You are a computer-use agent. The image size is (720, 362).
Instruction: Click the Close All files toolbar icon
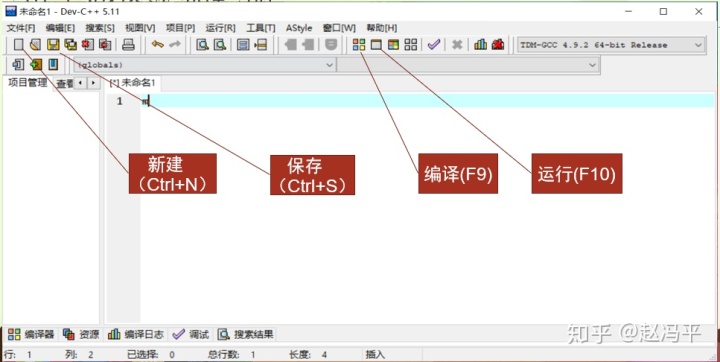pos(105,45)
